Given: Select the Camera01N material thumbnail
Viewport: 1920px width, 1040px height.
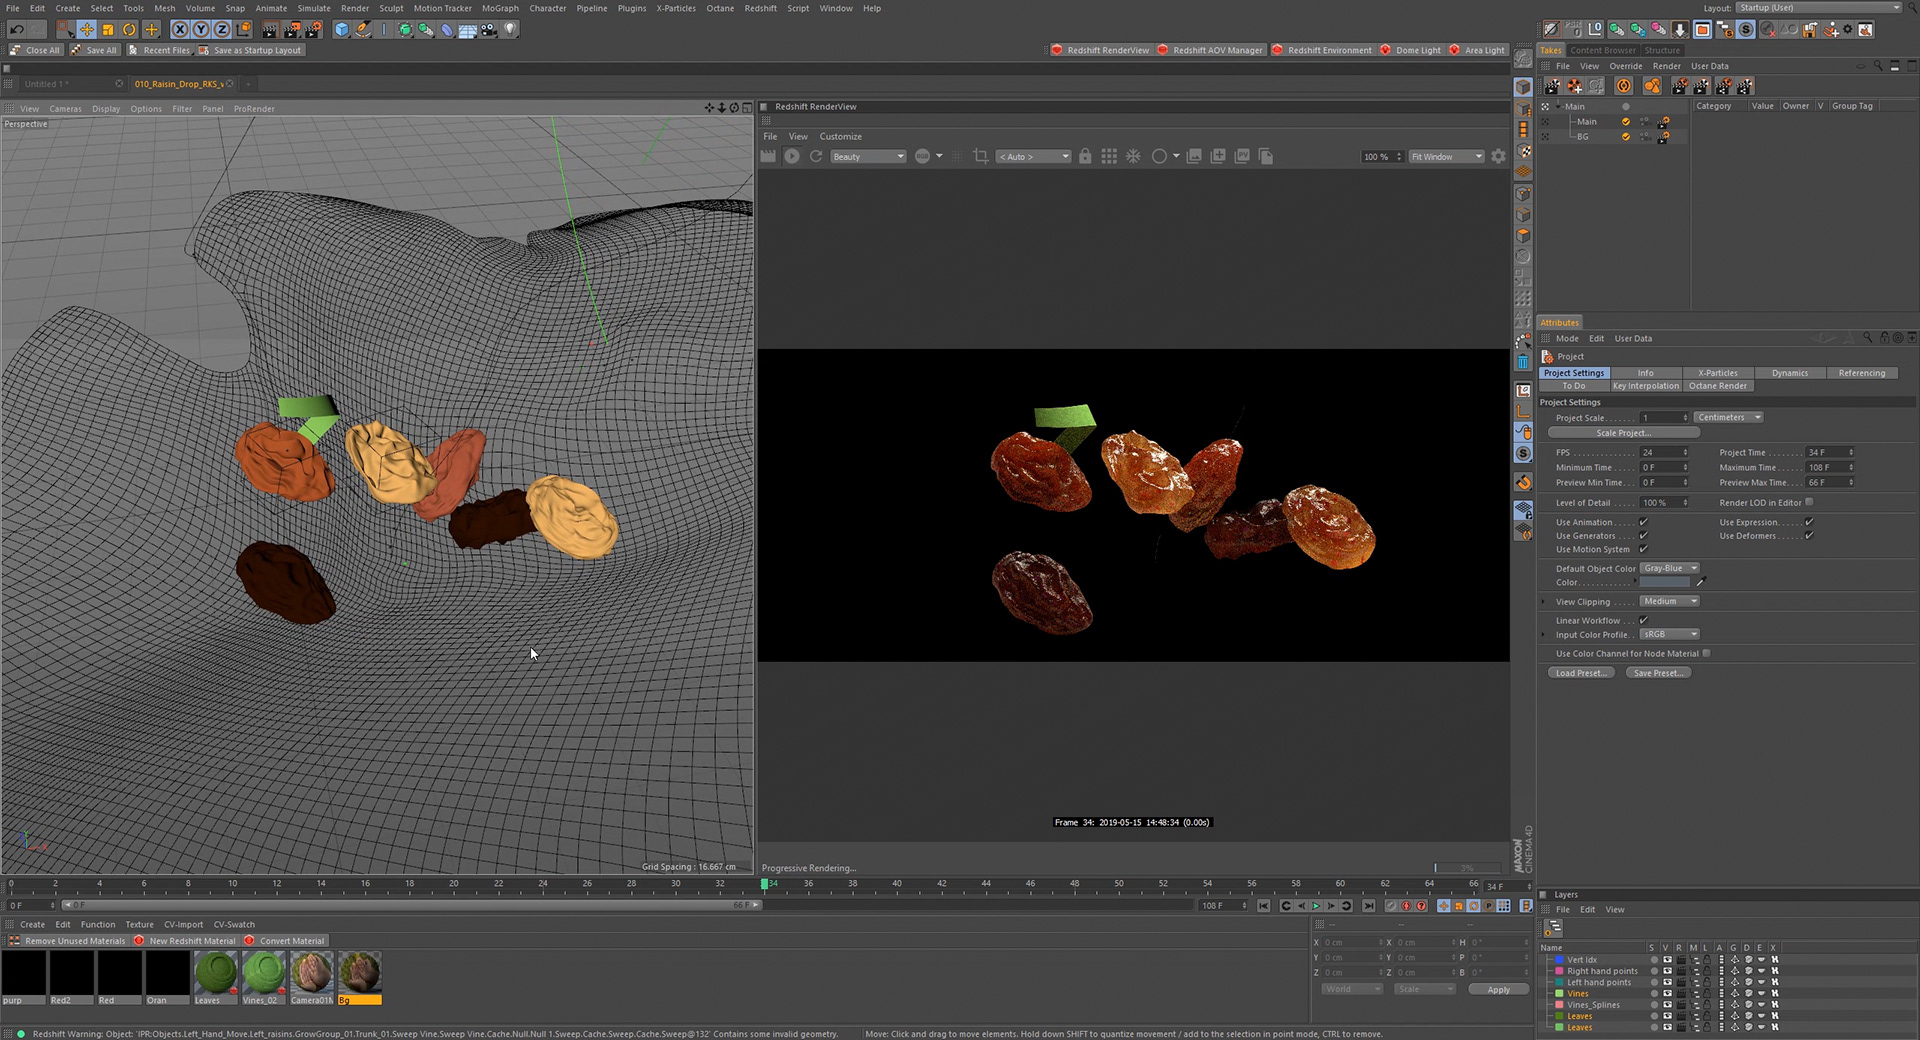Looking at the screenshot, I should tap(311, 973).
